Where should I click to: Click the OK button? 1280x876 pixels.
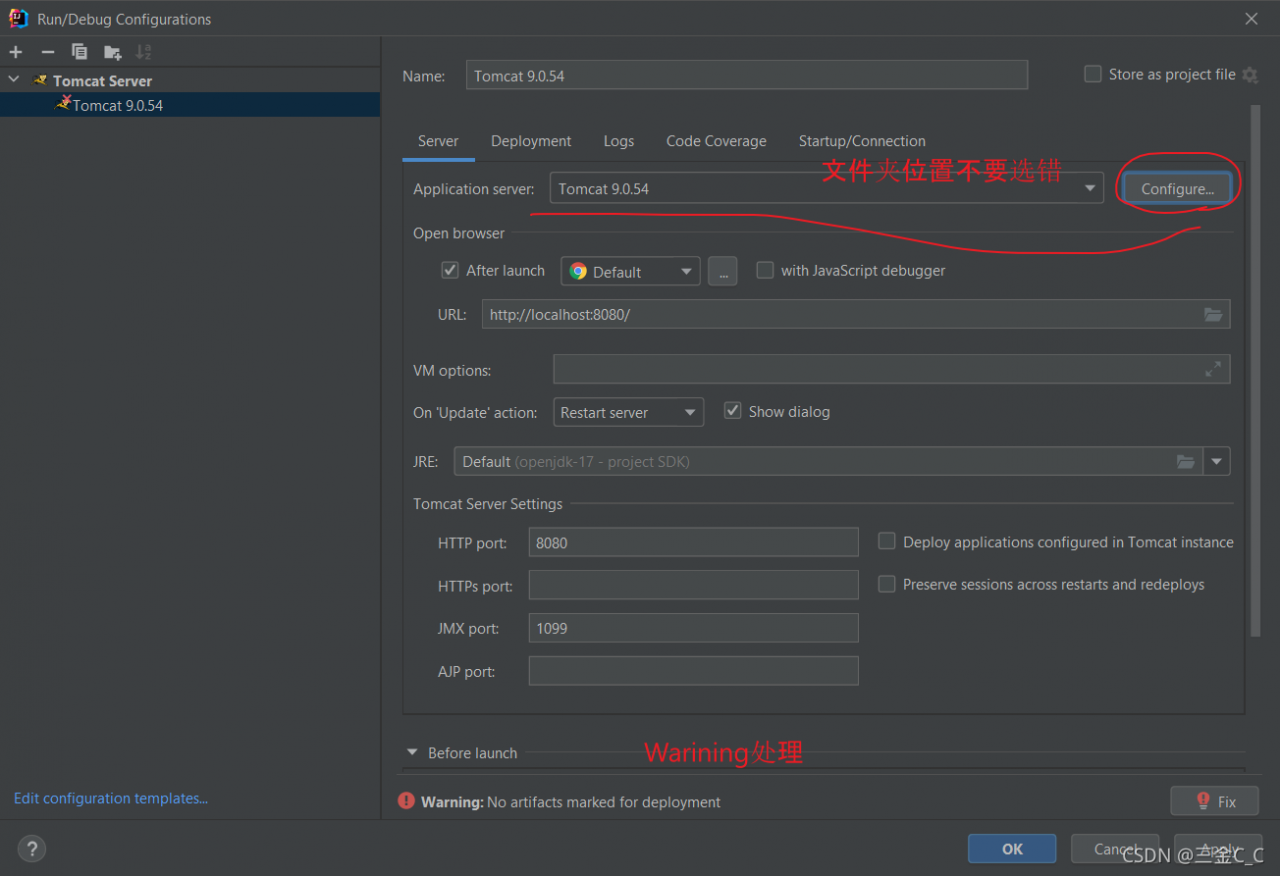click(x=1012, y=849)
